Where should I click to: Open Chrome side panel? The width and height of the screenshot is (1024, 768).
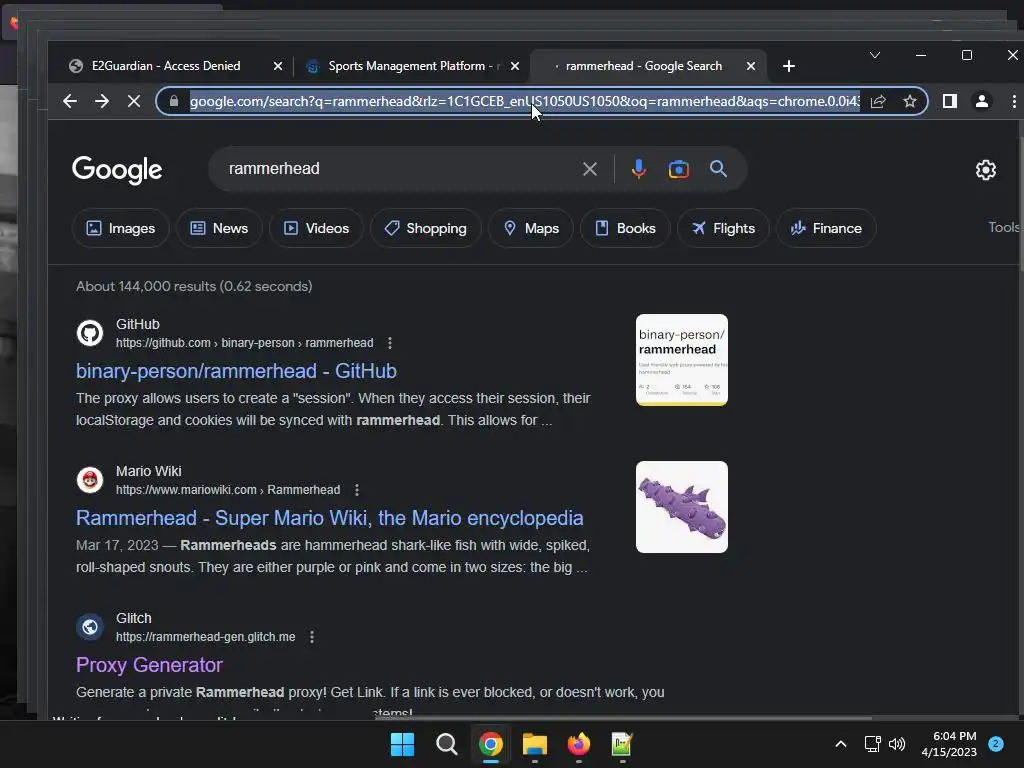coord(950,101)
